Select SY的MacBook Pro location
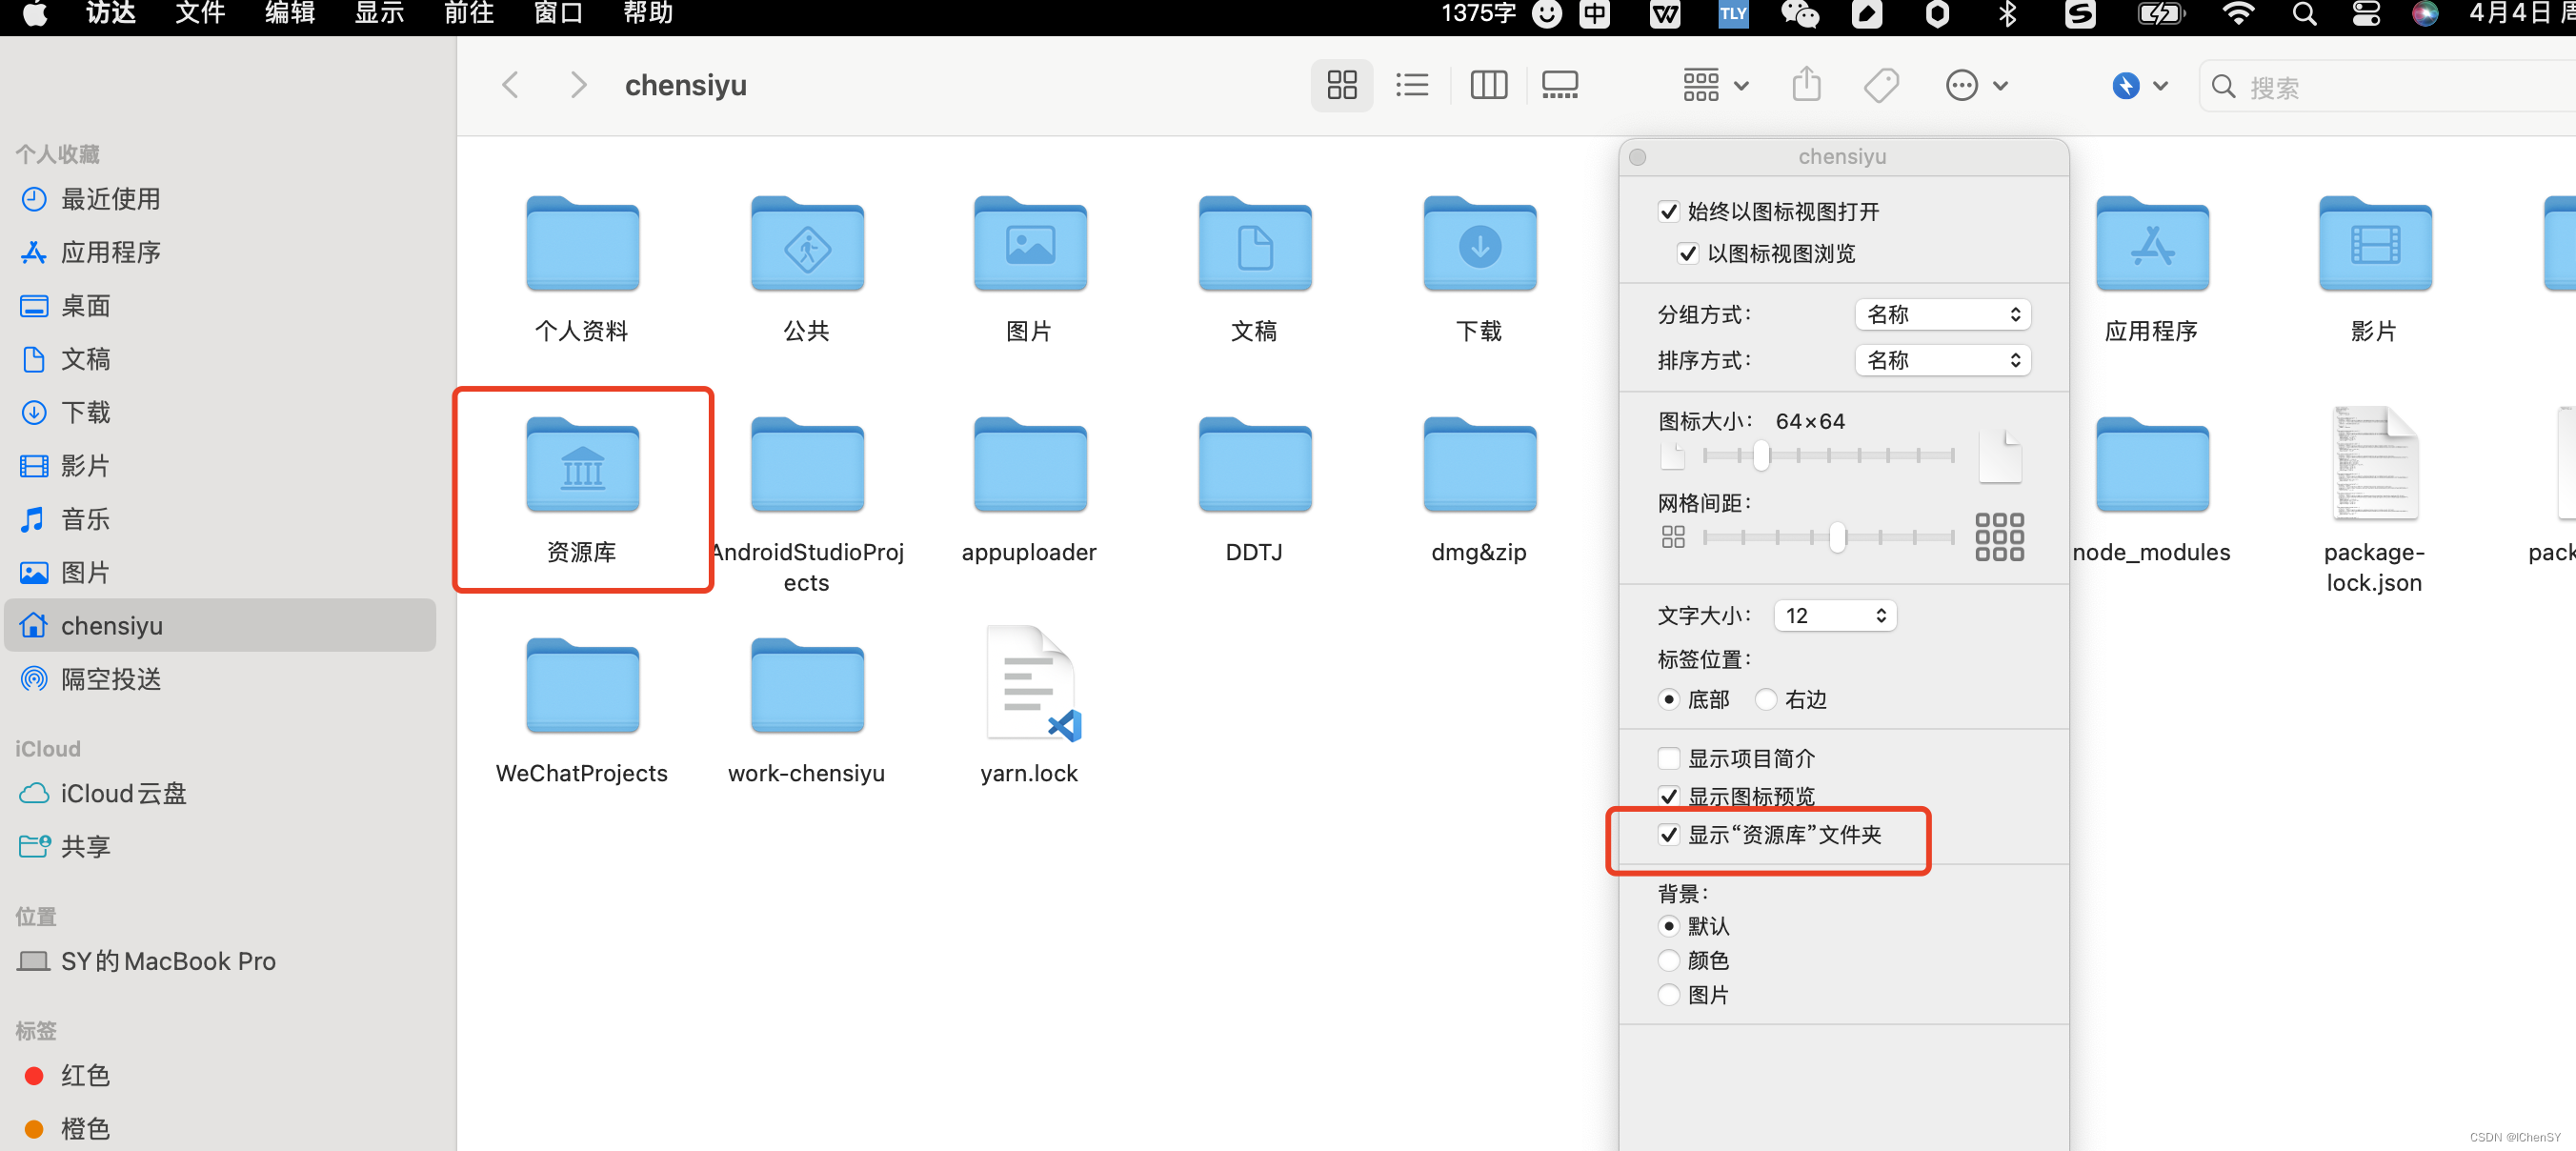The image size is (2576, 1151). click(220, 961)
